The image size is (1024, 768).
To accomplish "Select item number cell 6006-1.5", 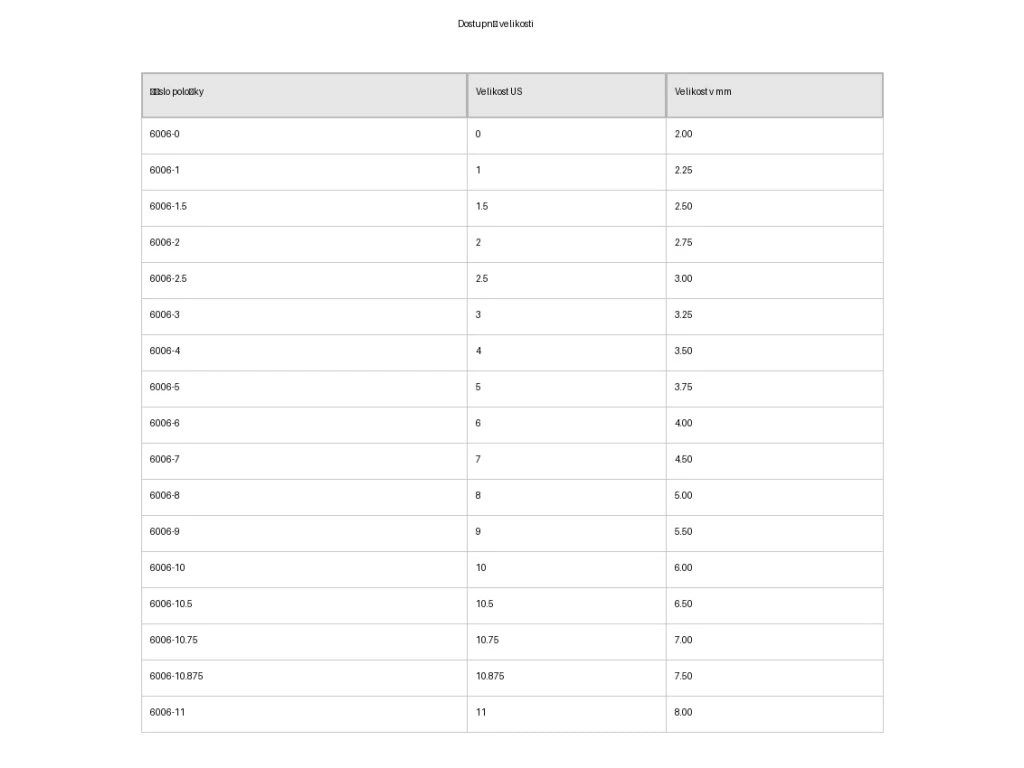I will coord(168,207).
